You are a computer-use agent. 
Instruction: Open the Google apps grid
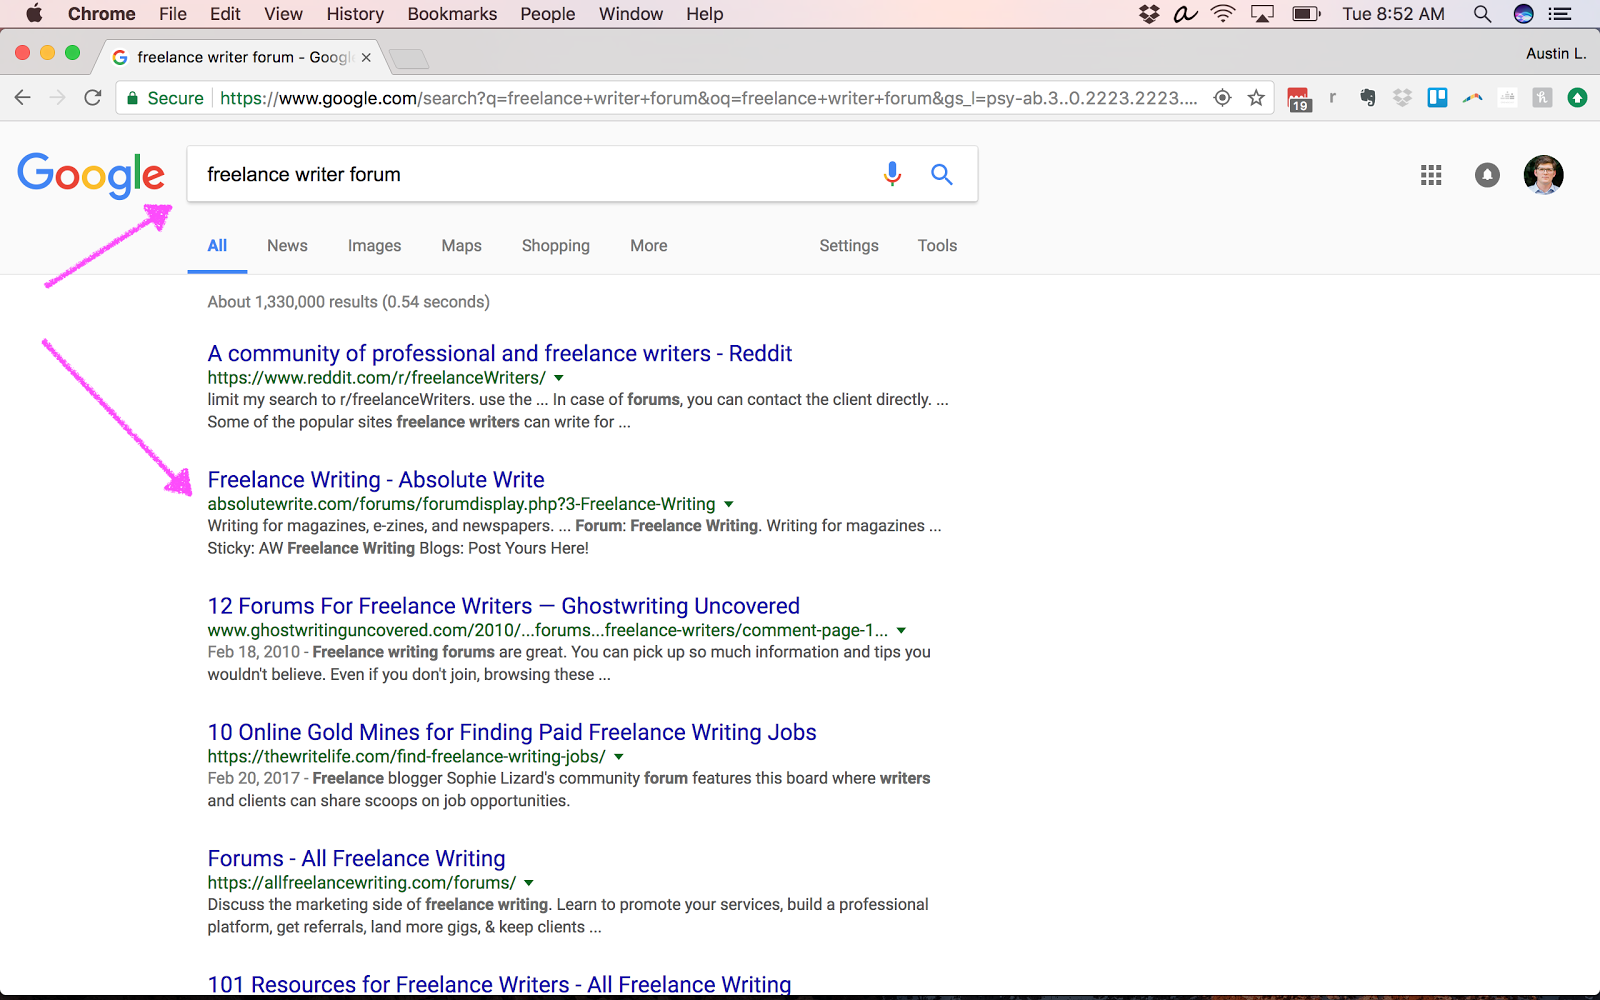1431,175
